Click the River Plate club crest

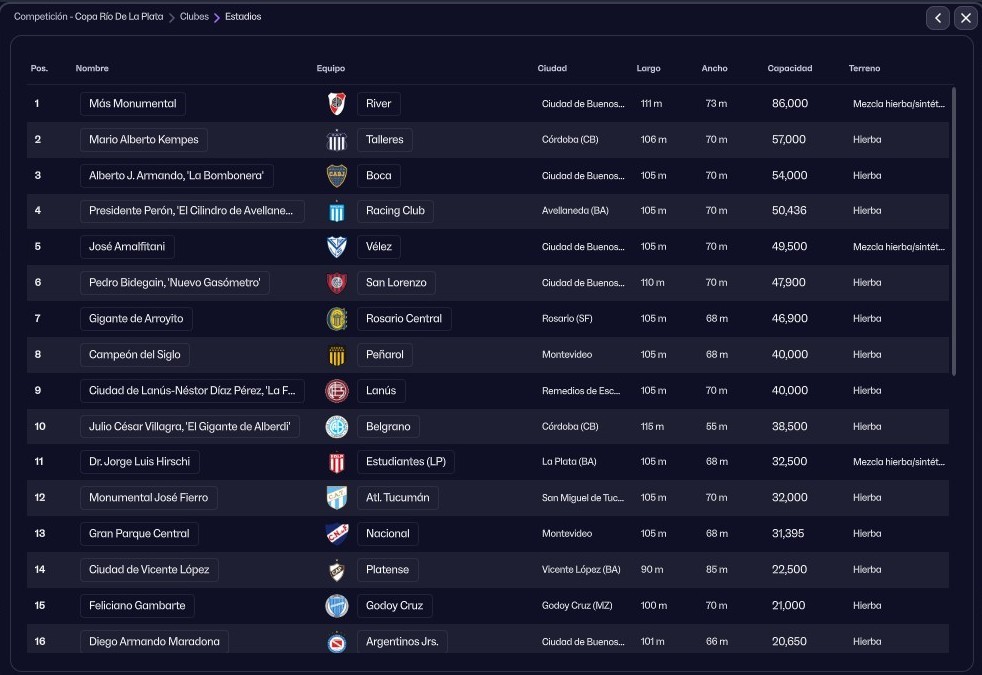pyautogui.click(x=337, y=104)
